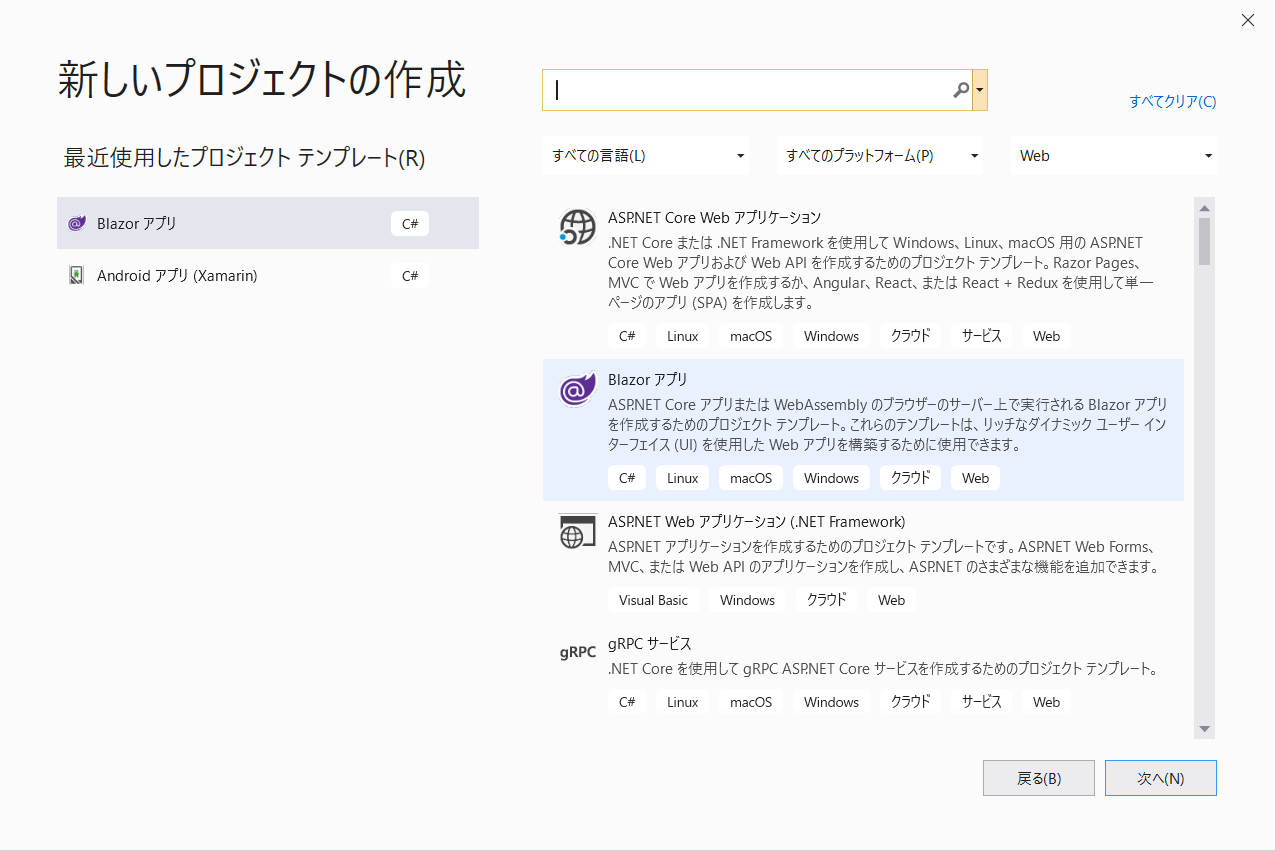Image resolution: width=1275 pixels, height=851 pixels.
Task: Click inside the project search input field
Action: 750,90
